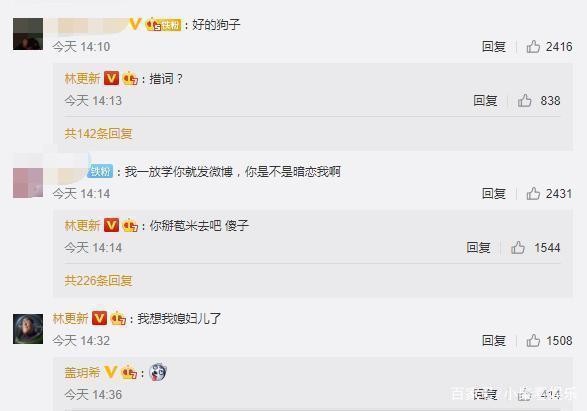This screenshot has height=411, width=587.
Task: Open the first commenter's avatar thumbnail
Action: coord(28,34)
